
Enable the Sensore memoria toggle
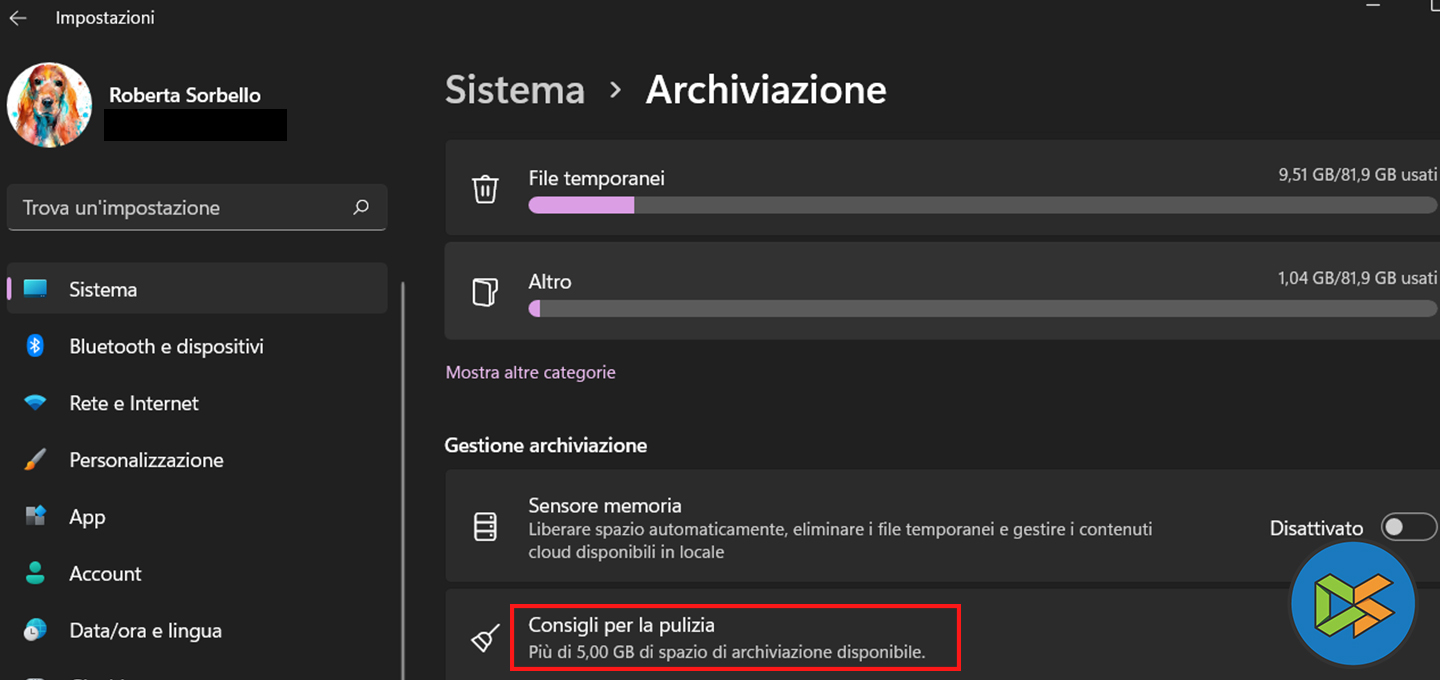[1407, 527]
